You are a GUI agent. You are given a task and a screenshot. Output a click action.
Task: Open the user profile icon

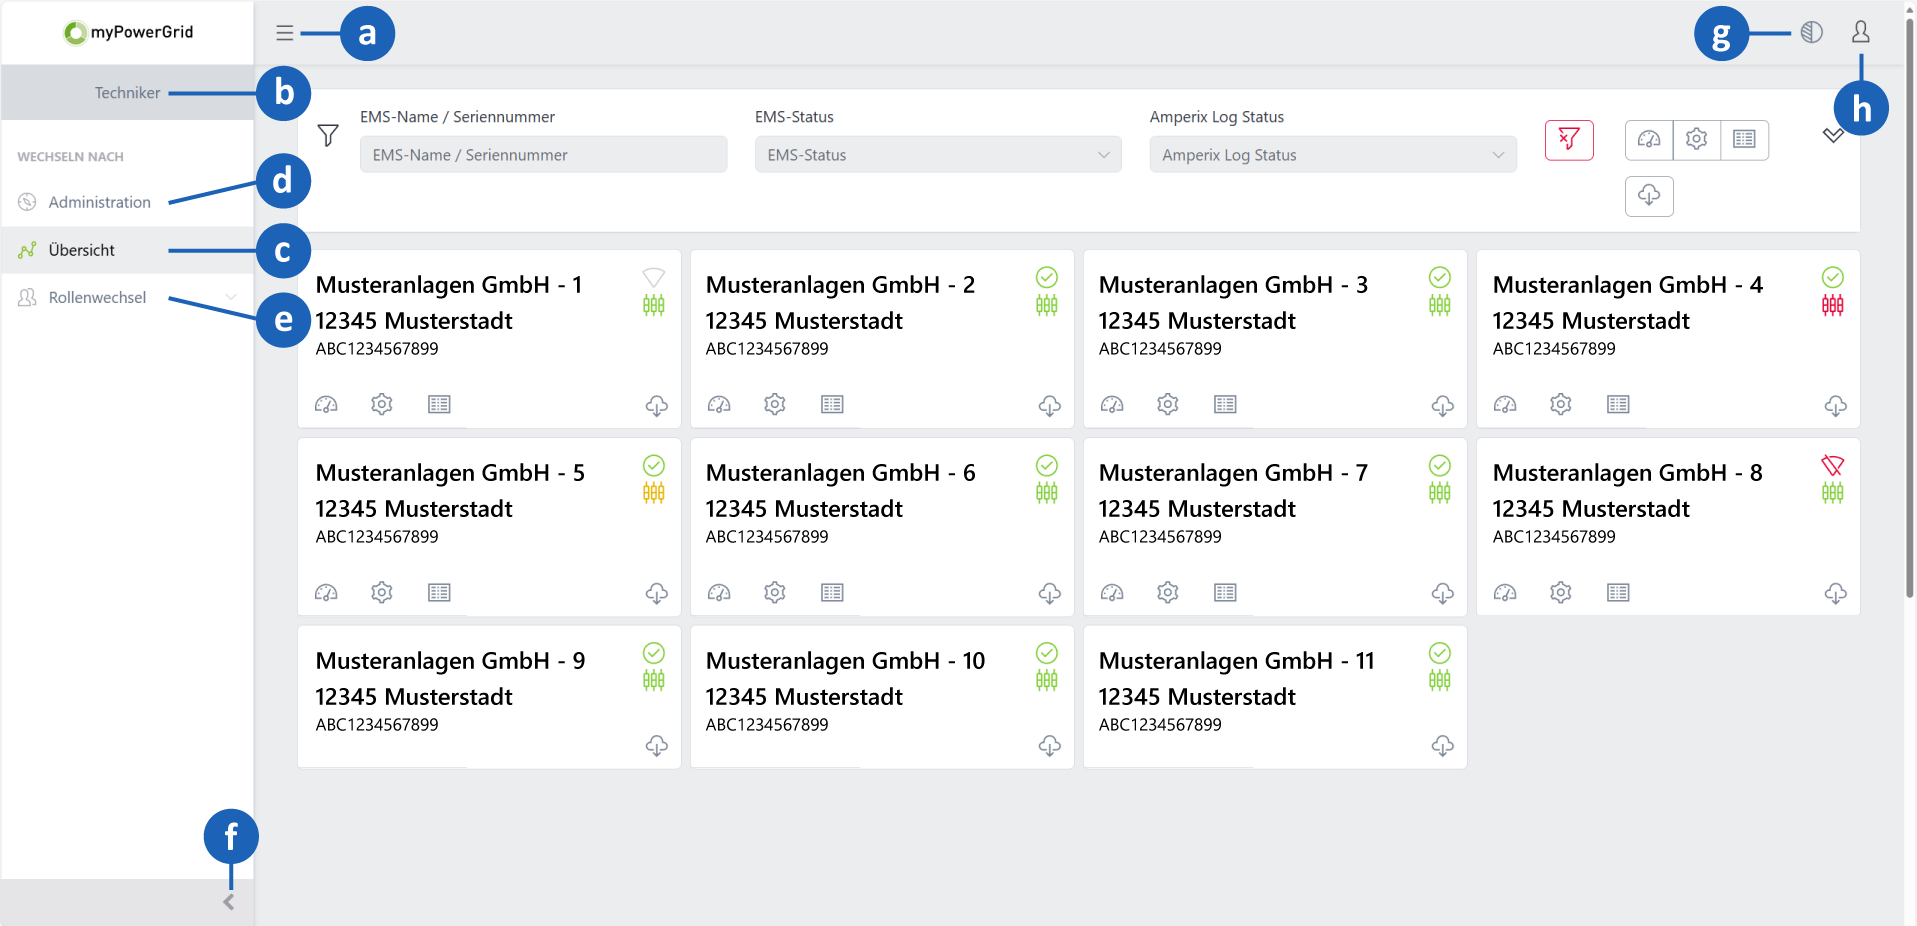1860,32
